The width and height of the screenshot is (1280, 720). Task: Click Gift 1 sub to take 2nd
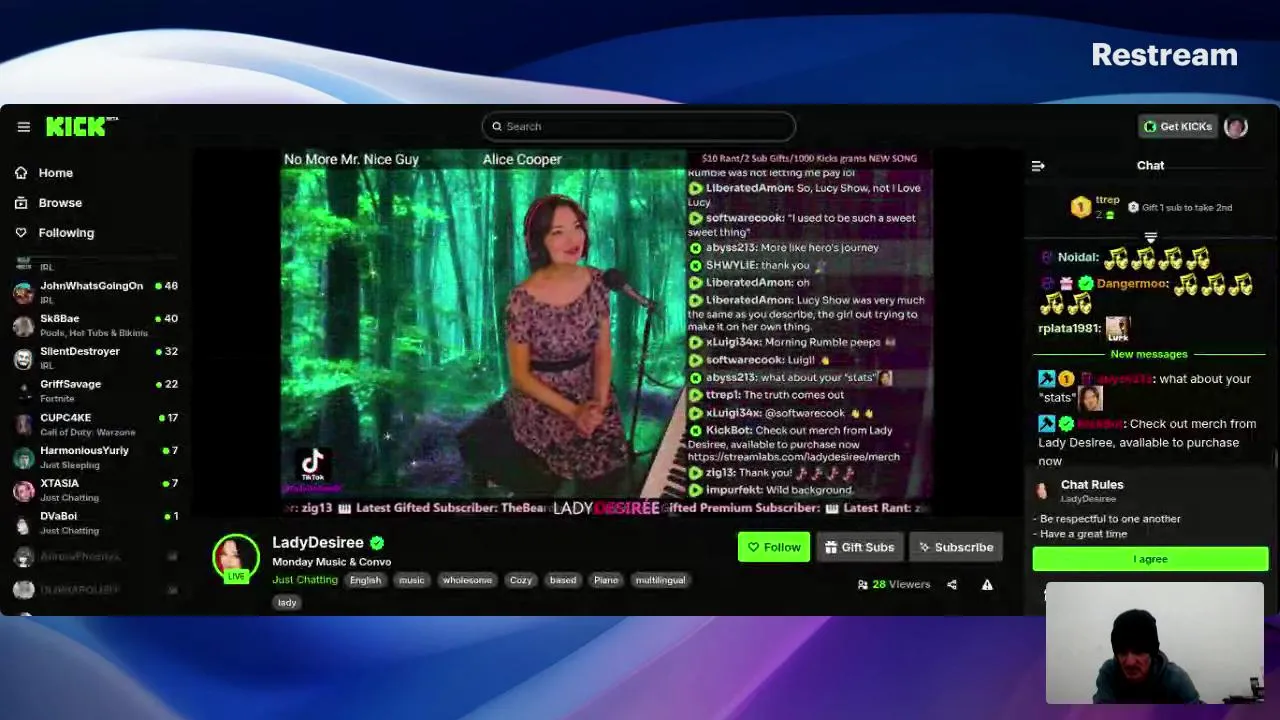click(x=1180, y=208)
